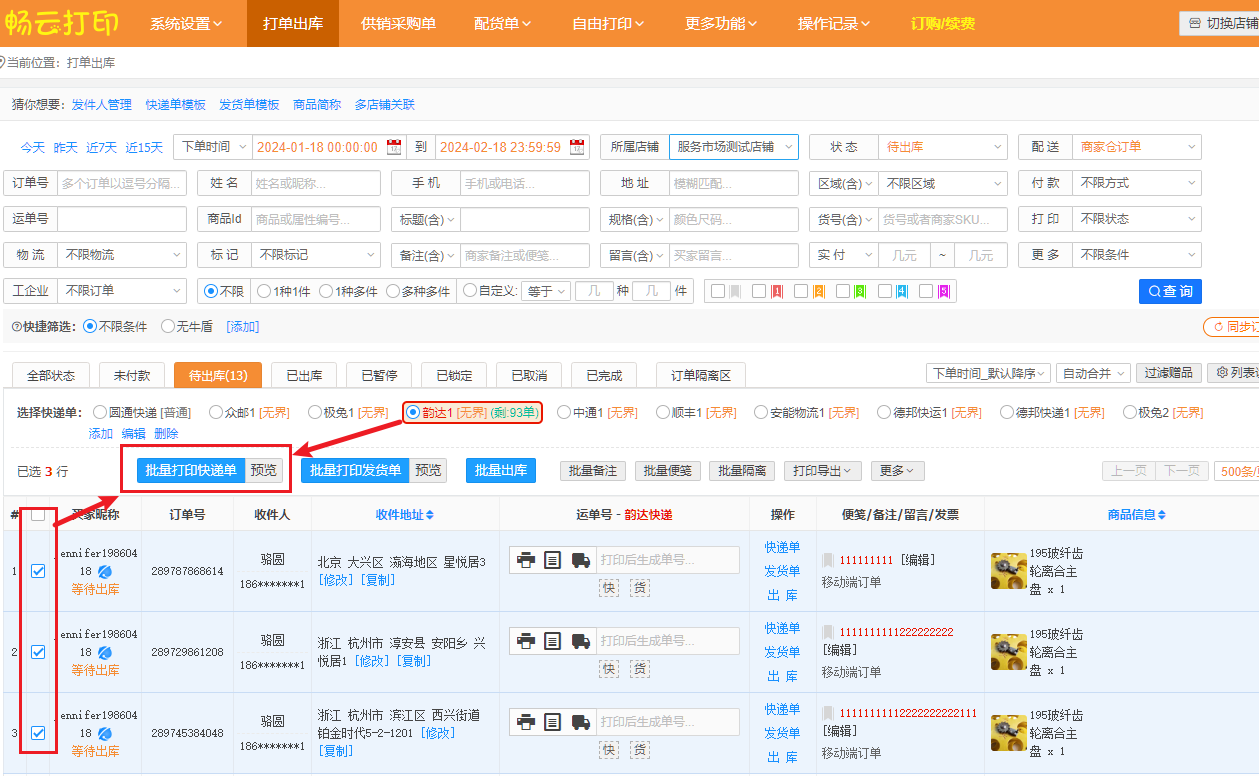1259x776 pixels.
Task: Expand the 所属店铺 store dropdown
Action: coord(733,147)
